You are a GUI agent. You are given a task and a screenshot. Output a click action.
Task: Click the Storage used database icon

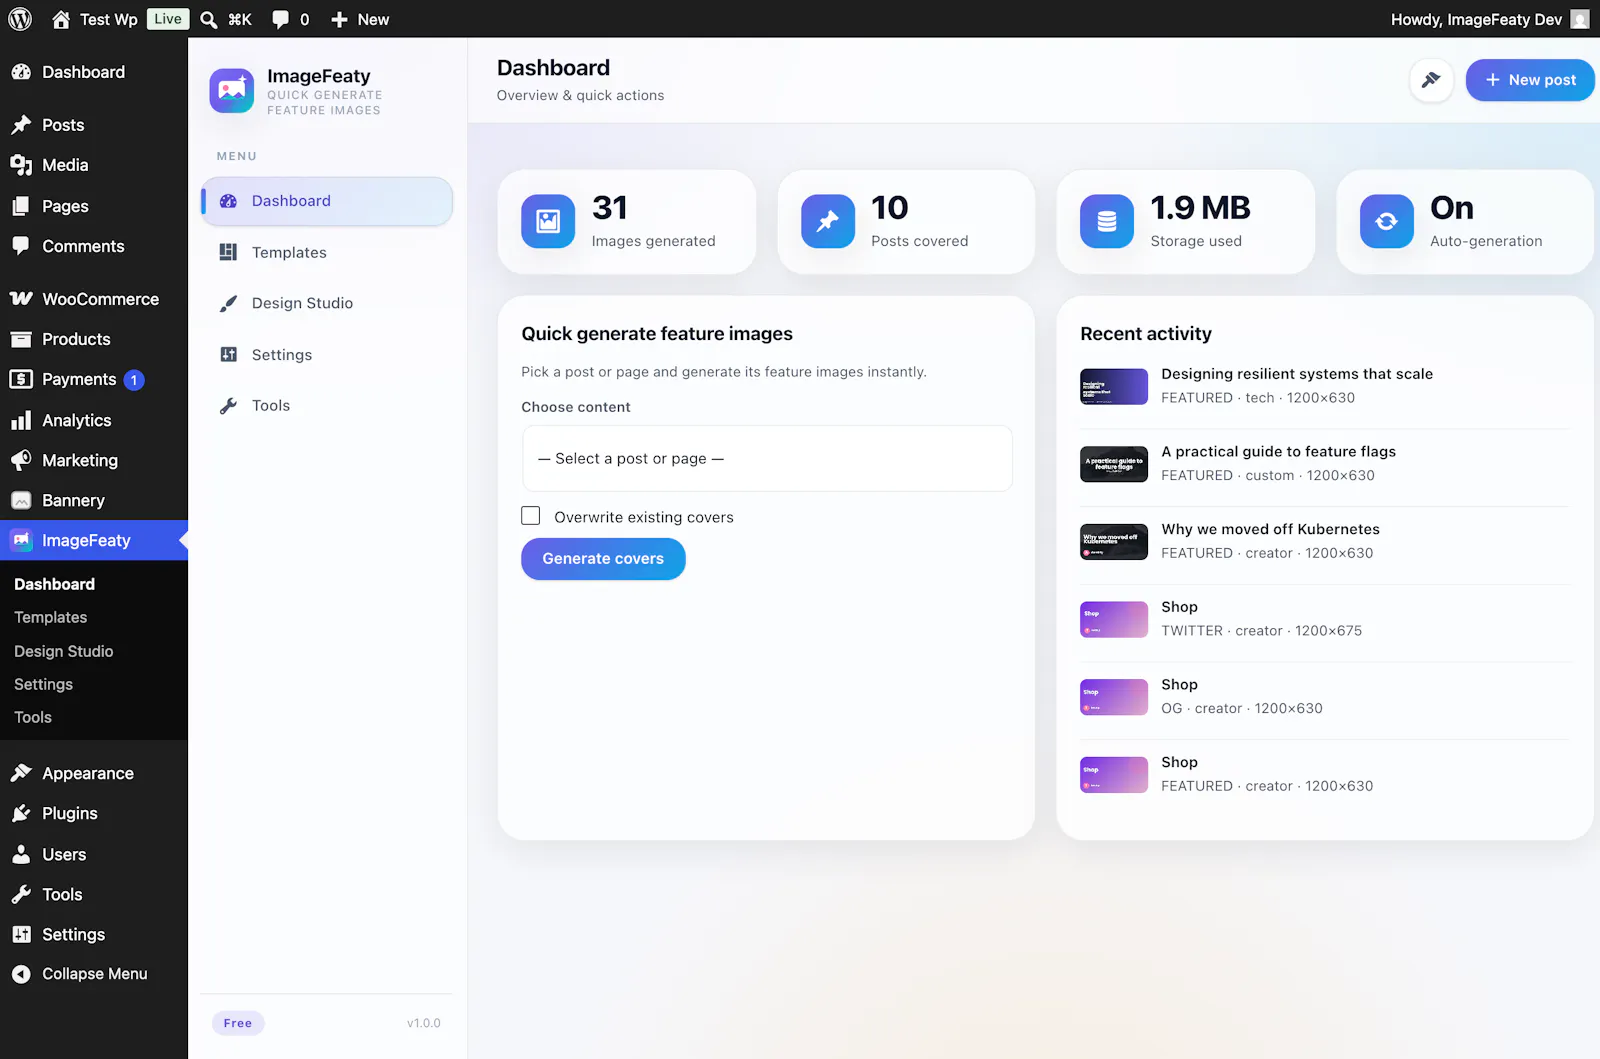1107,221
